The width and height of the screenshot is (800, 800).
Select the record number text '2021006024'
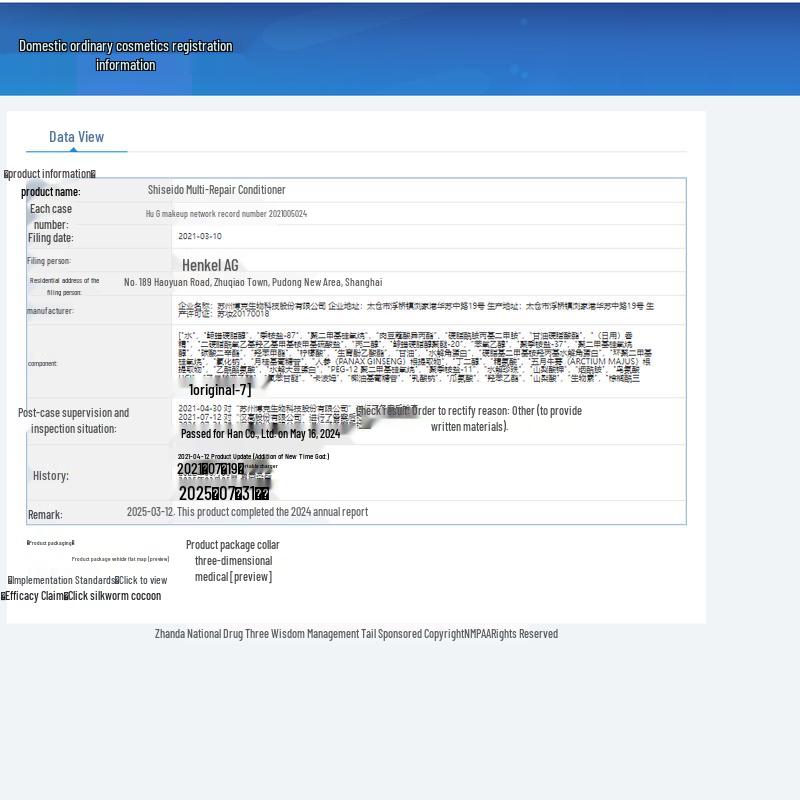point(288,214)
